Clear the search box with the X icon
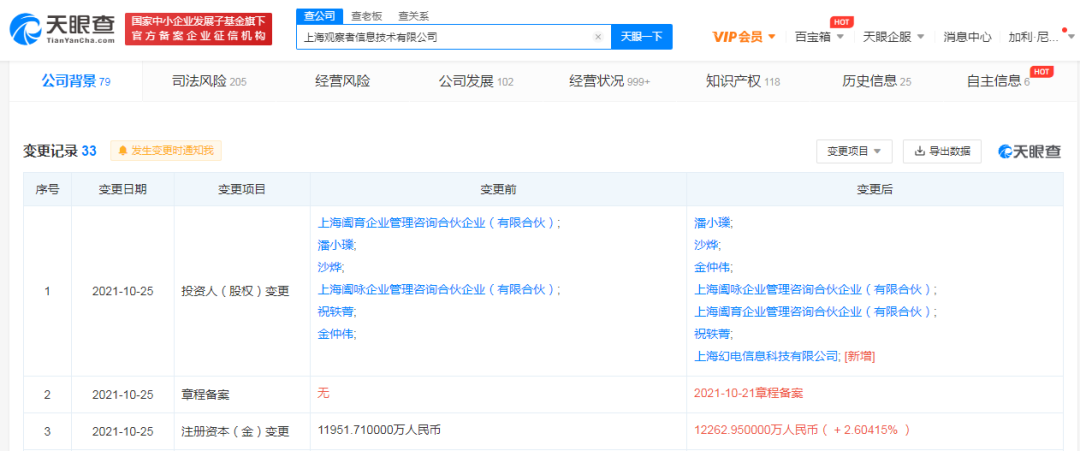The height and width of the screenshot is (451, 1080). click(598, 37)
